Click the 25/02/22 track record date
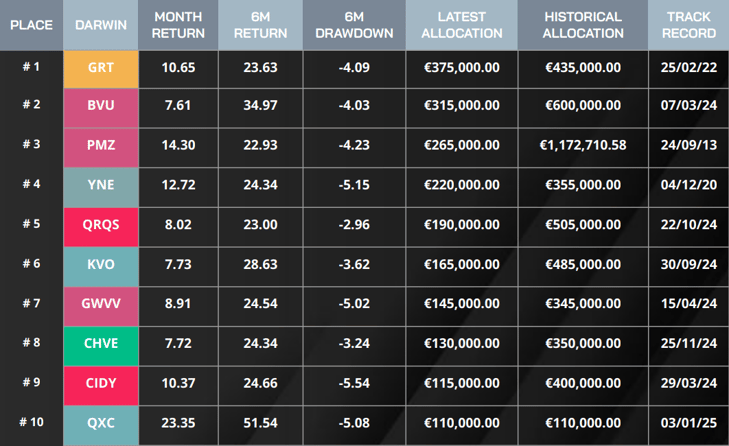Screen dimensions: 729x446 point(690,68)
